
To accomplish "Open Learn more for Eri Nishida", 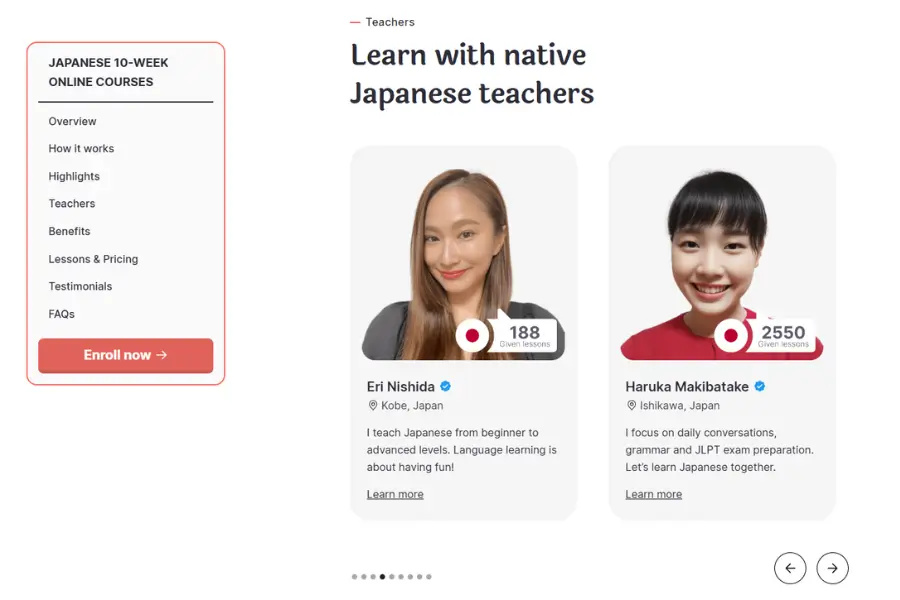I will [395, 494].
